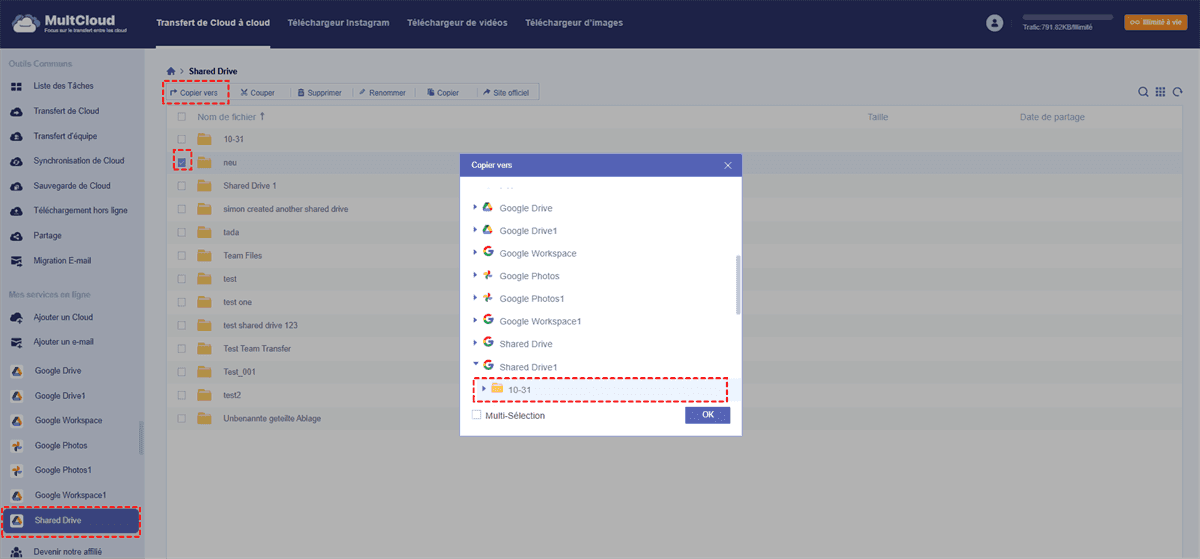Expand Google Drive1 node in dialog tree
Viewport: 1200px width, 559px height.
tap(475, 231)
